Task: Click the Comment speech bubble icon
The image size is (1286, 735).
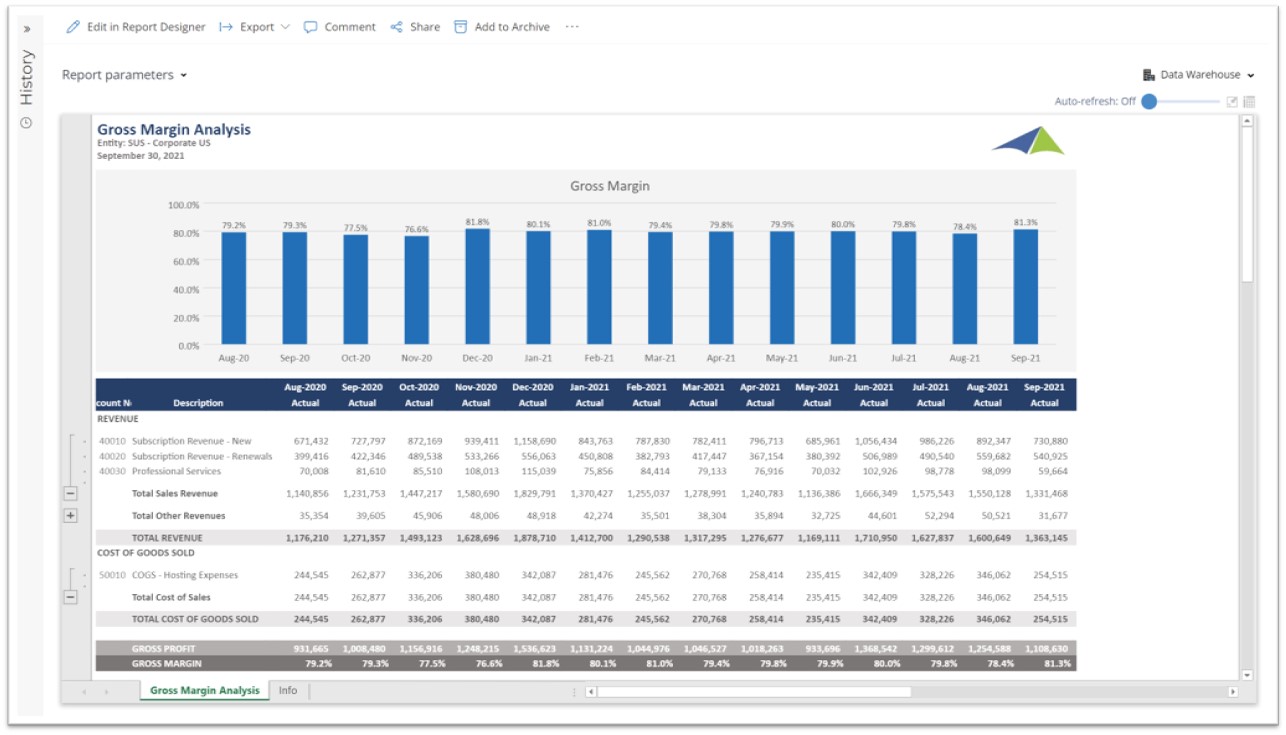Action: click(311, 27)
